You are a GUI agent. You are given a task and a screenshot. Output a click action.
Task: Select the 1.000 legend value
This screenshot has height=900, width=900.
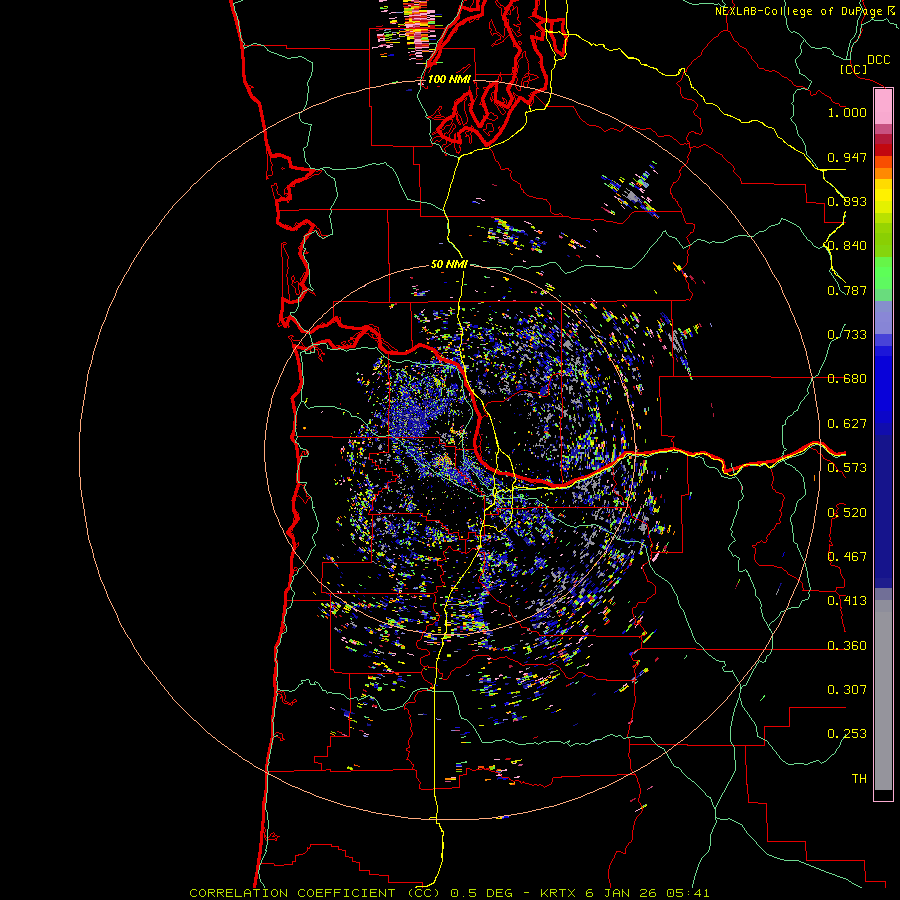click(847, 112)
